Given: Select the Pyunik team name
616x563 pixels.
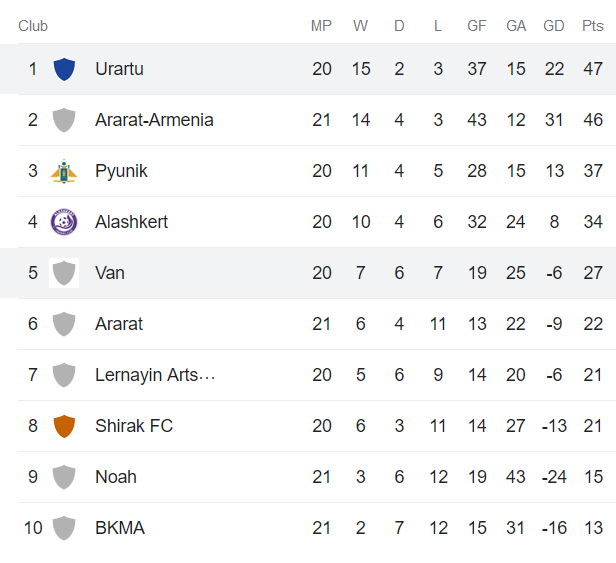Looking at the screenshot, I should (121, 171).
